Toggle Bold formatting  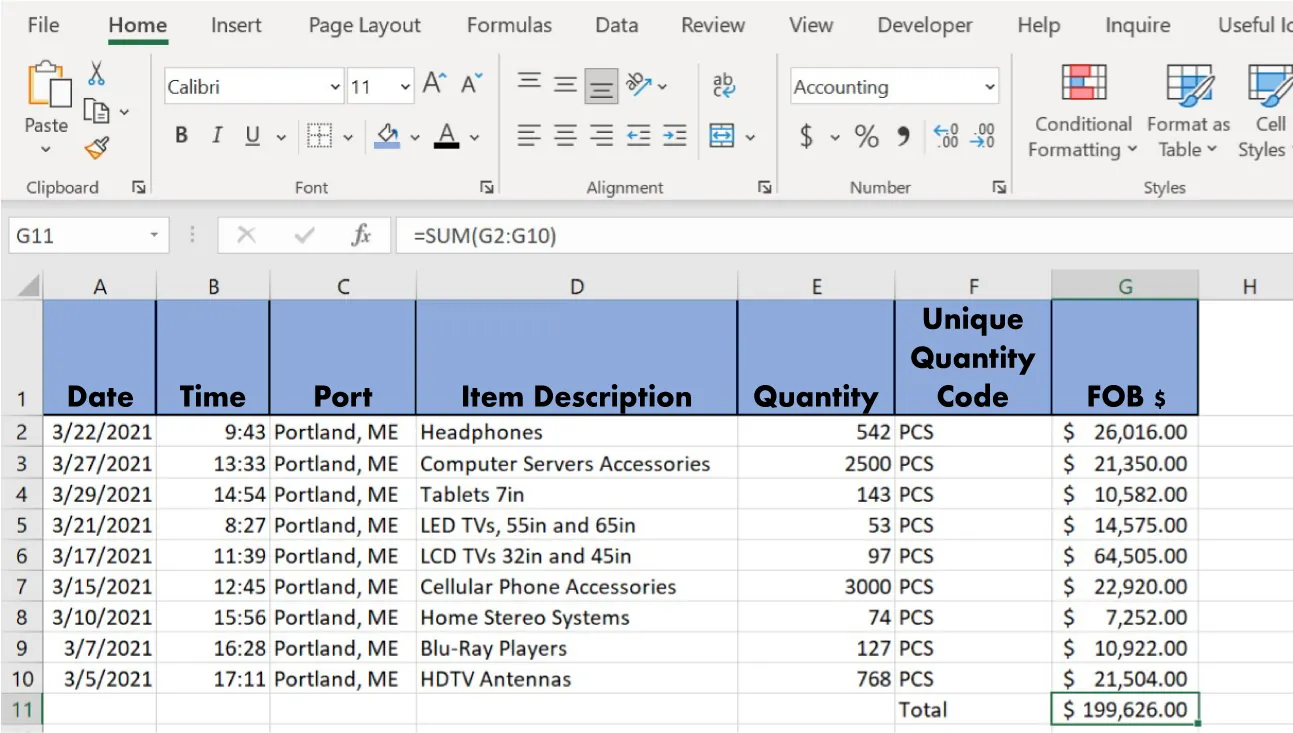181,135
